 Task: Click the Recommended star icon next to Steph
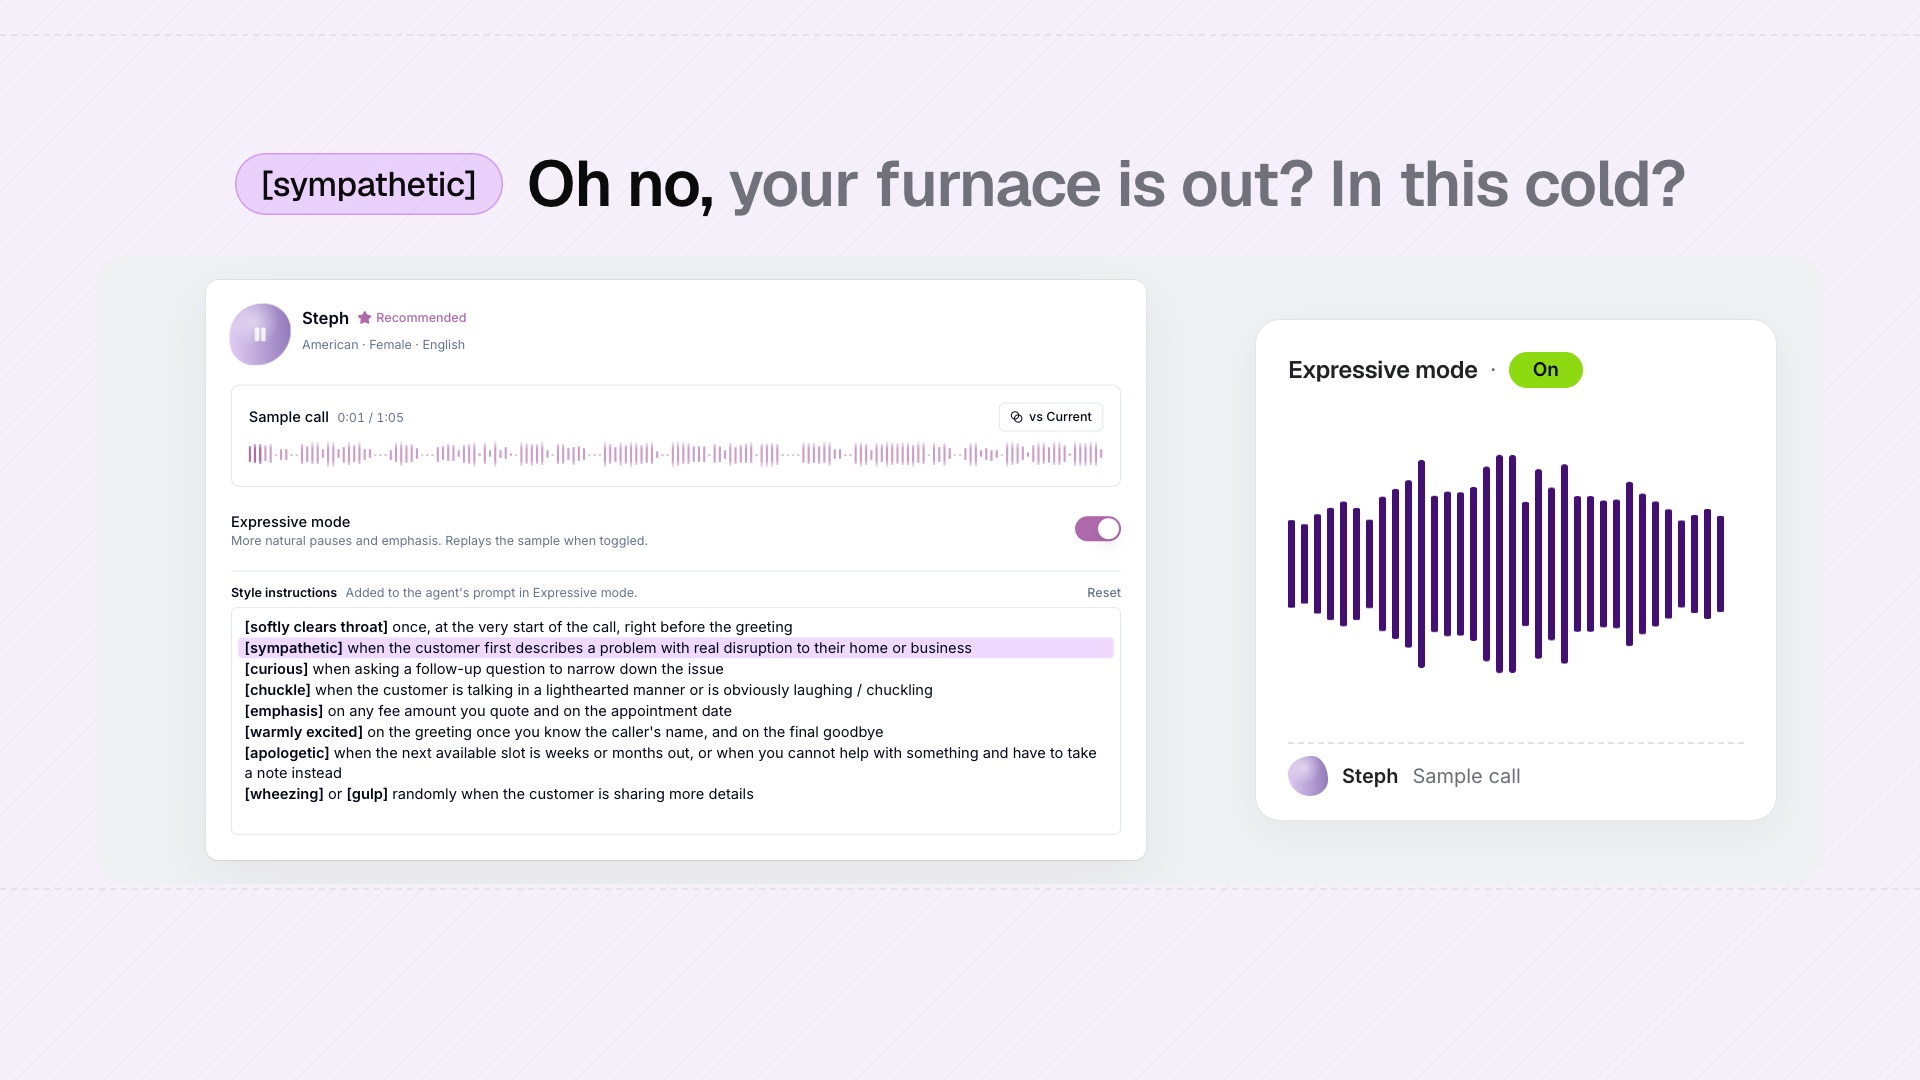click(x=365, y=318)
